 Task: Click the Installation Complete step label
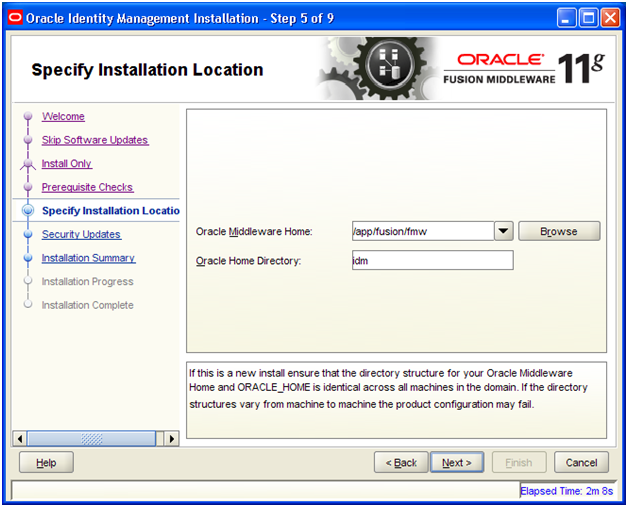point(87,305)
